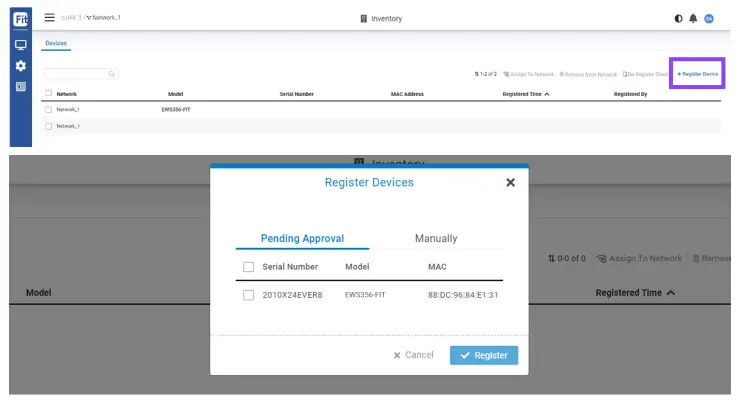The width and height of the screenshot is (746, 408).
Task: Click EWS356-FIT model in dialog
Action: tap(365, 295)
